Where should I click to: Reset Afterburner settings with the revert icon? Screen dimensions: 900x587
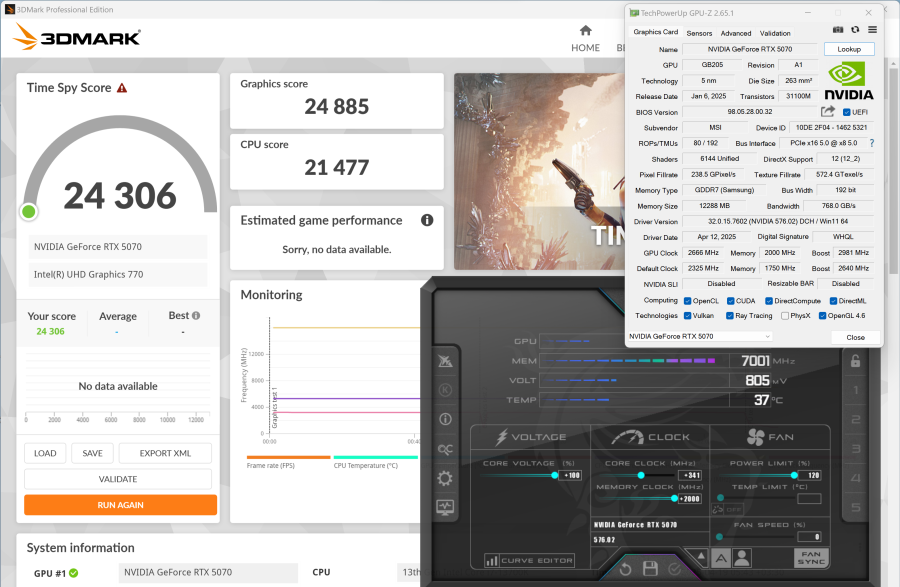626,569
